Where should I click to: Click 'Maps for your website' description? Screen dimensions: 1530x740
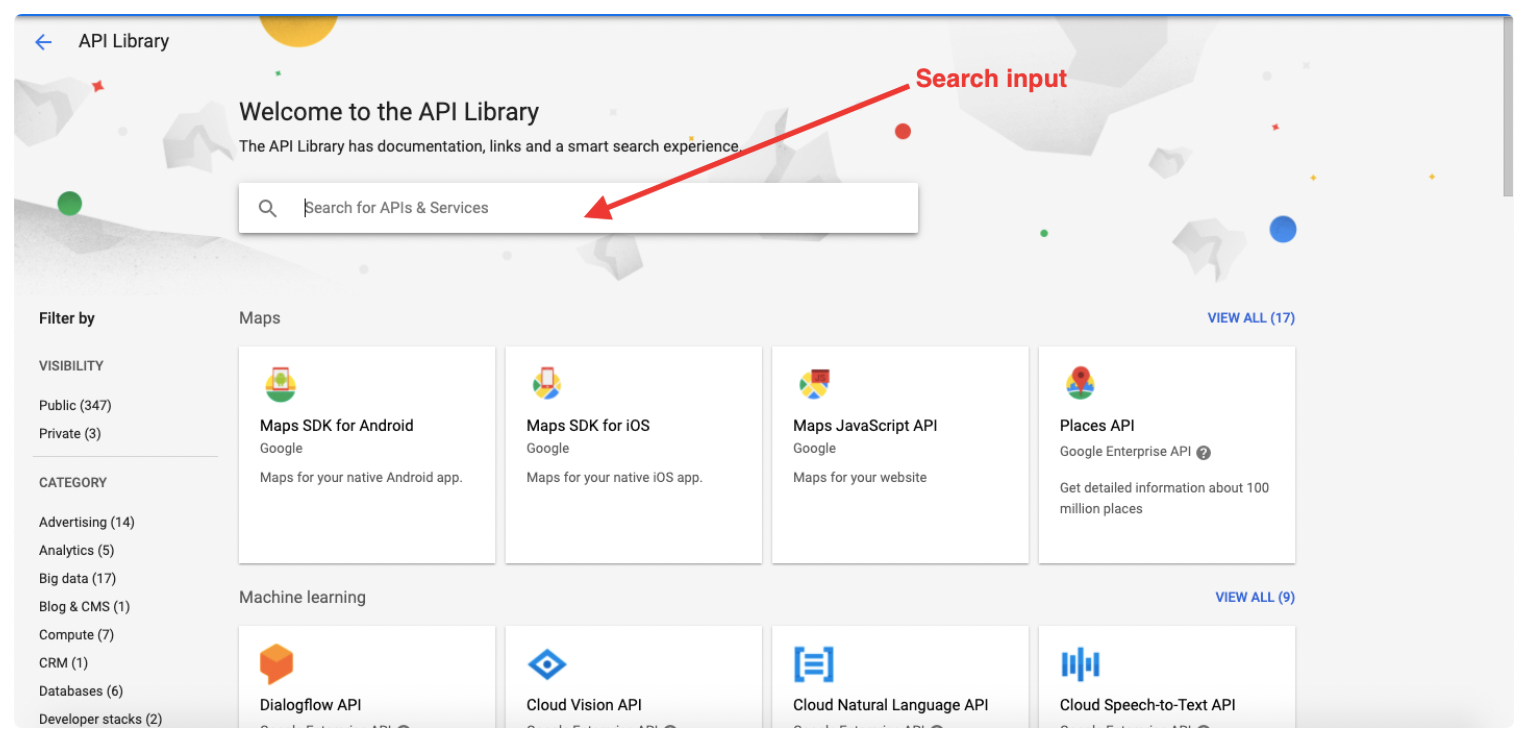coord(860,477)
